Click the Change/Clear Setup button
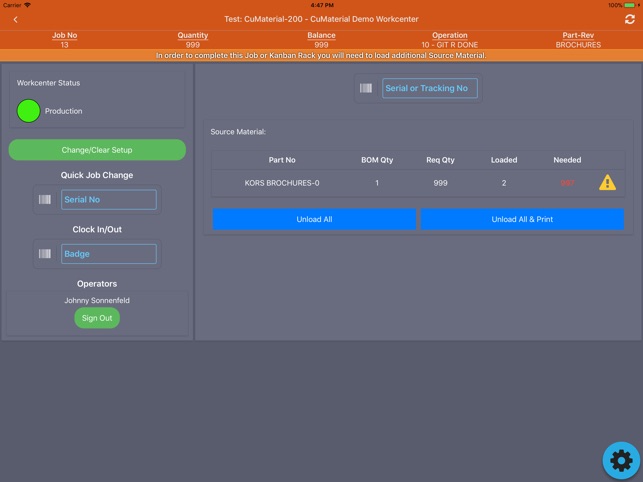 click(x=97, y=150)
